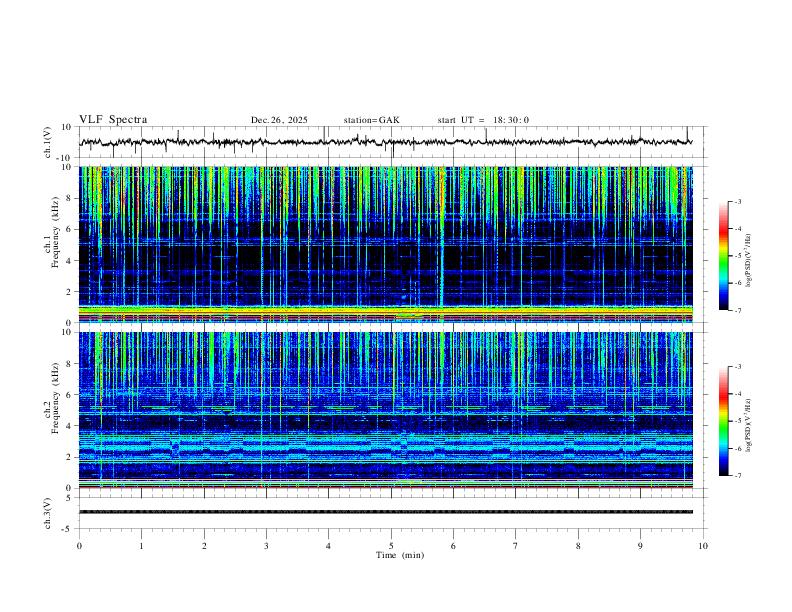Image resolution: width=792 pixels, height=612 pixels.
Task: Click the flat ch.3 voltage trace
Action: [386, 512]
